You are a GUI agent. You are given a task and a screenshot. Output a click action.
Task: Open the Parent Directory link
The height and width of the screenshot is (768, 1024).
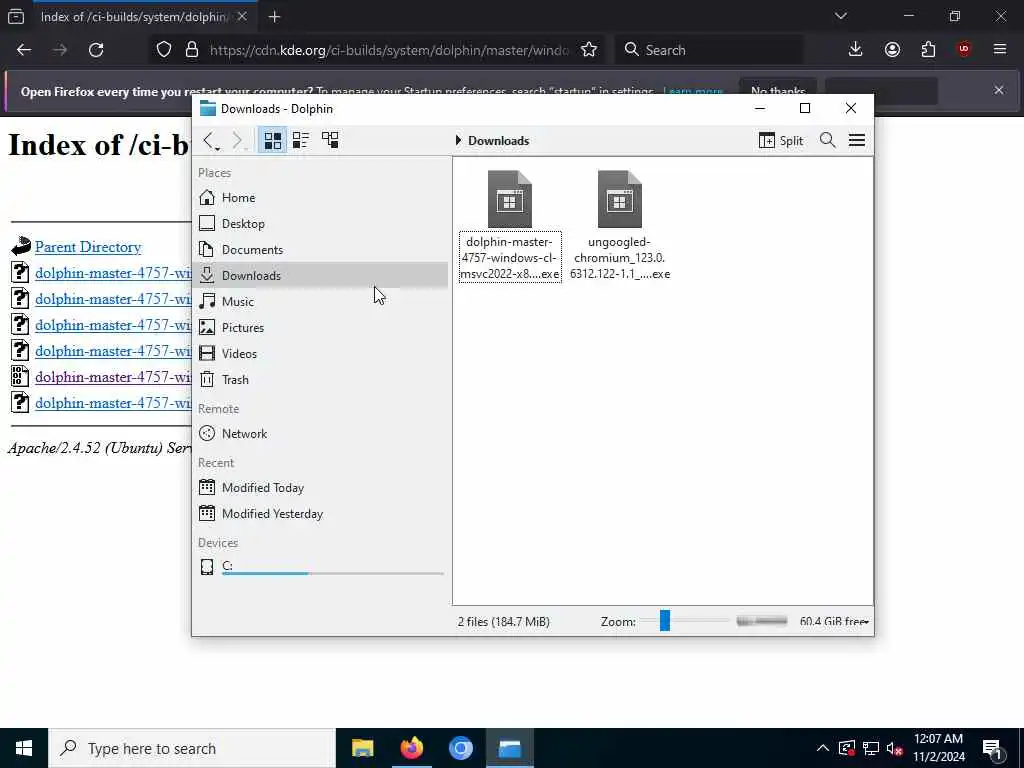coord(88,247)
